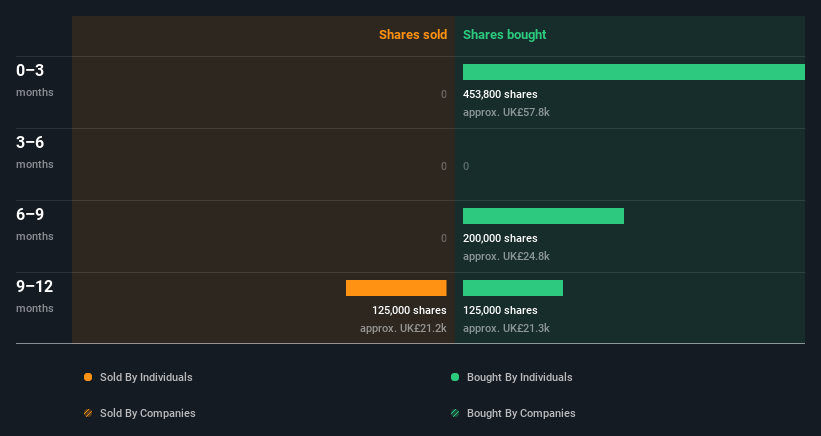Click the 6–9 months row label

click(x=35, y=224)
